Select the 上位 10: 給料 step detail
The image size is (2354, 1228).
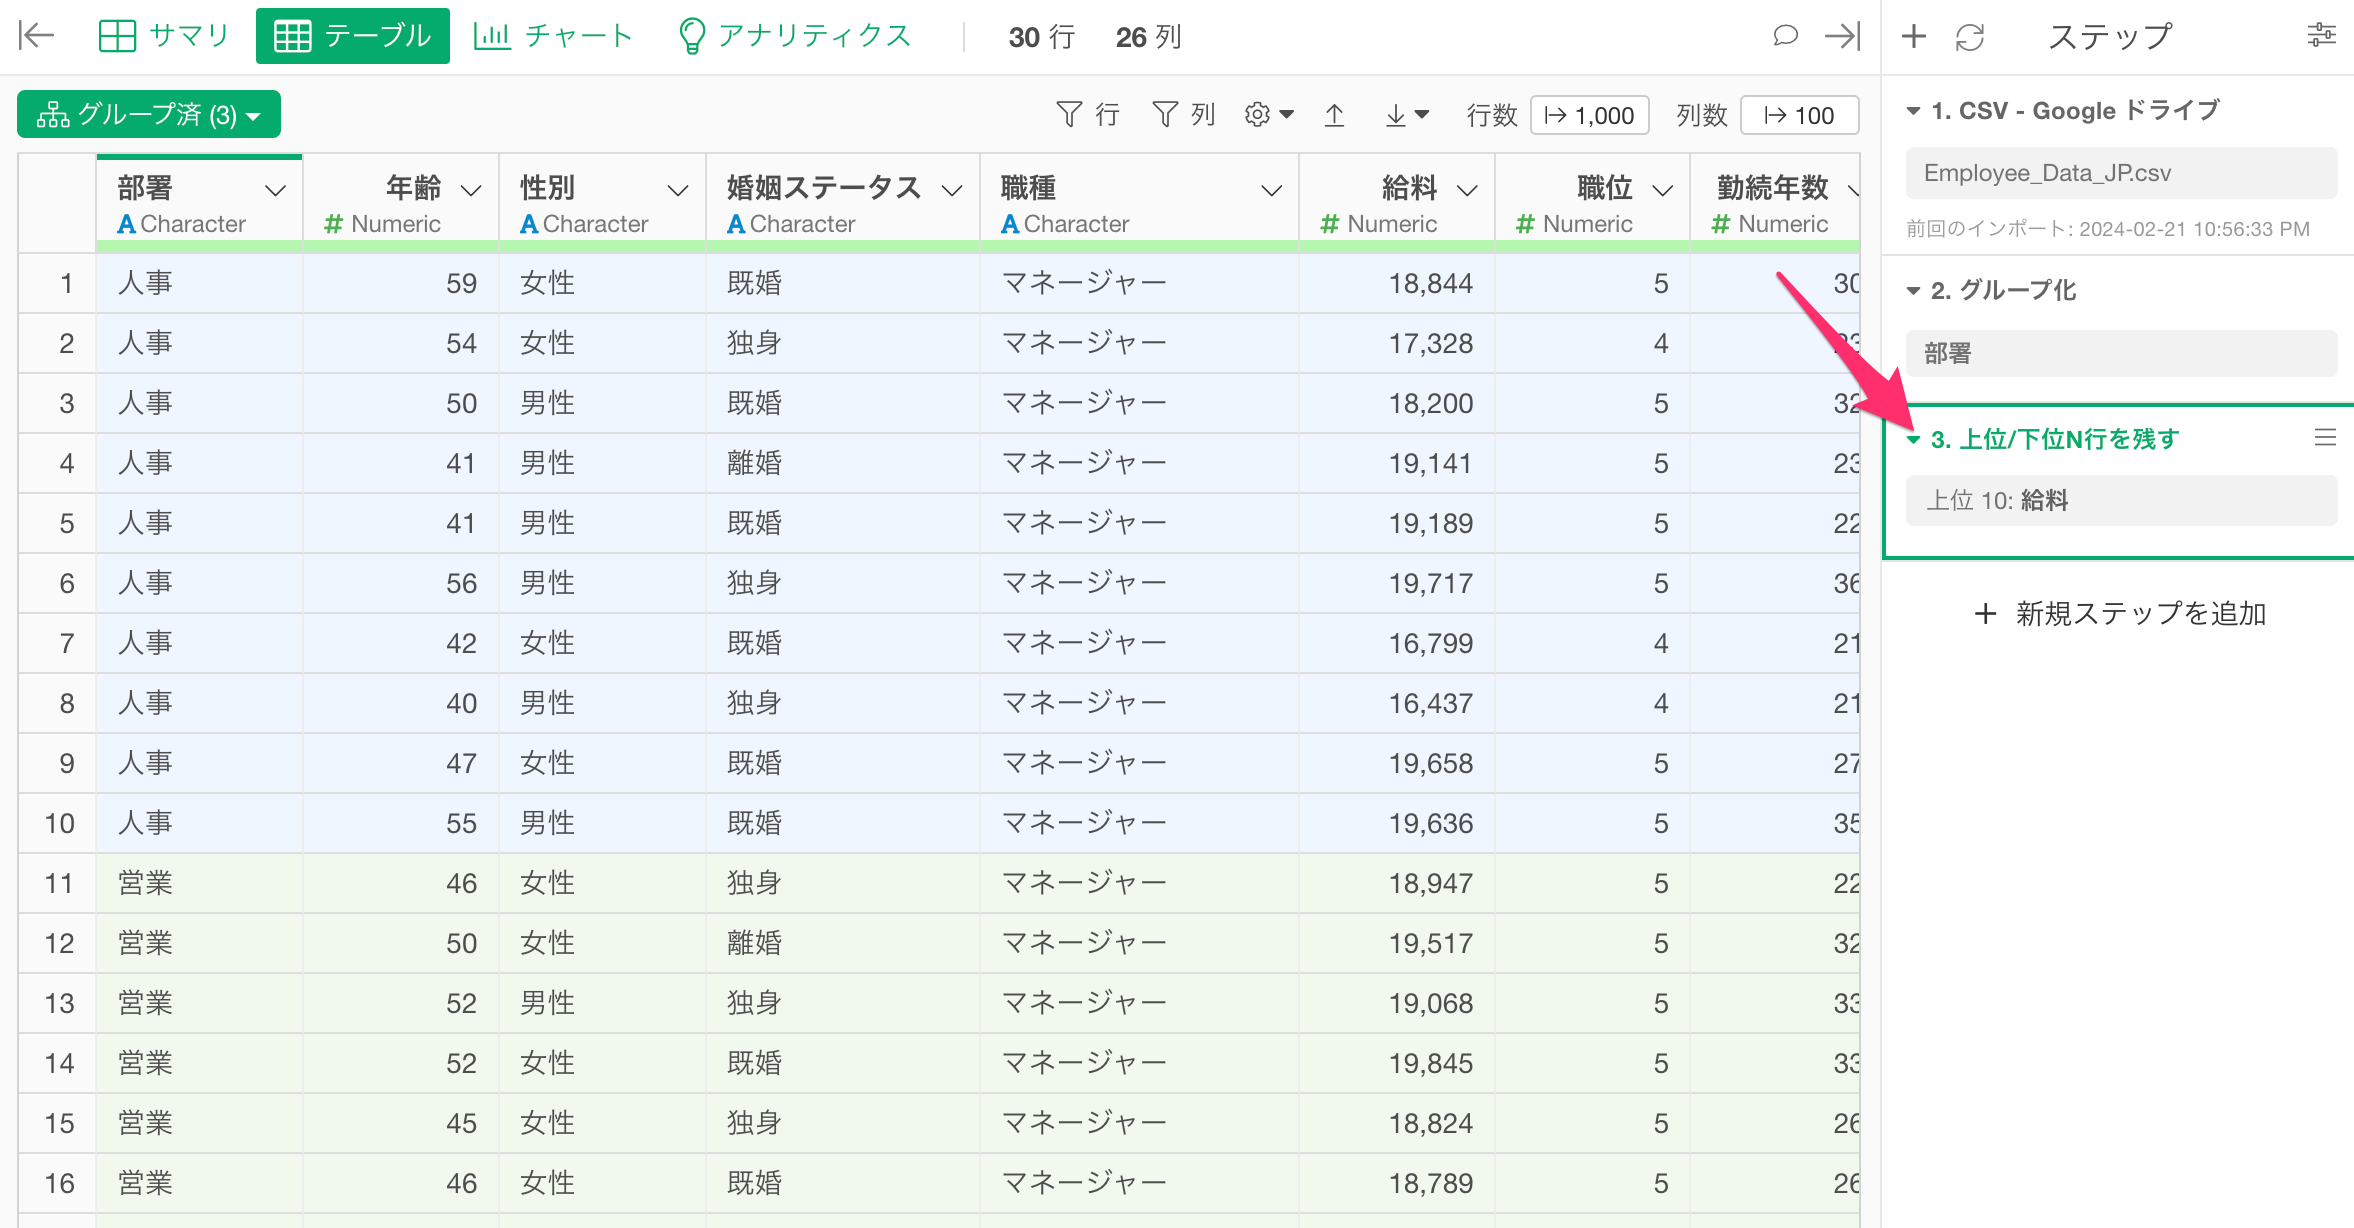click(2121, 500)
